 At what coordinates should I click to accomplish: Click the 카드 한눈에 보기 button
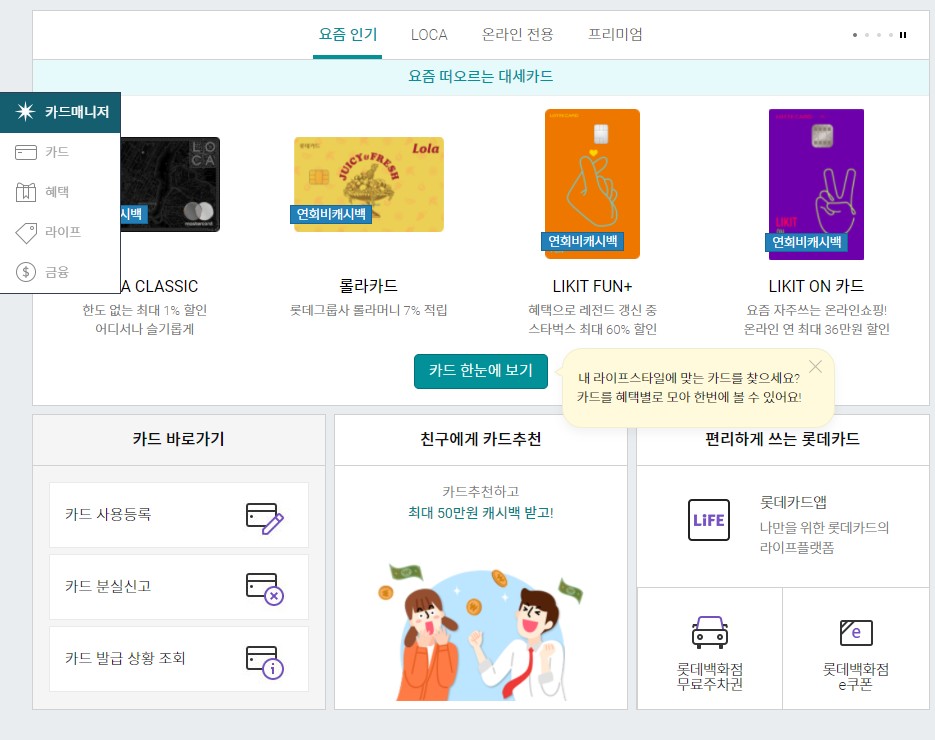pyautogui.click(x=481, y=371)
